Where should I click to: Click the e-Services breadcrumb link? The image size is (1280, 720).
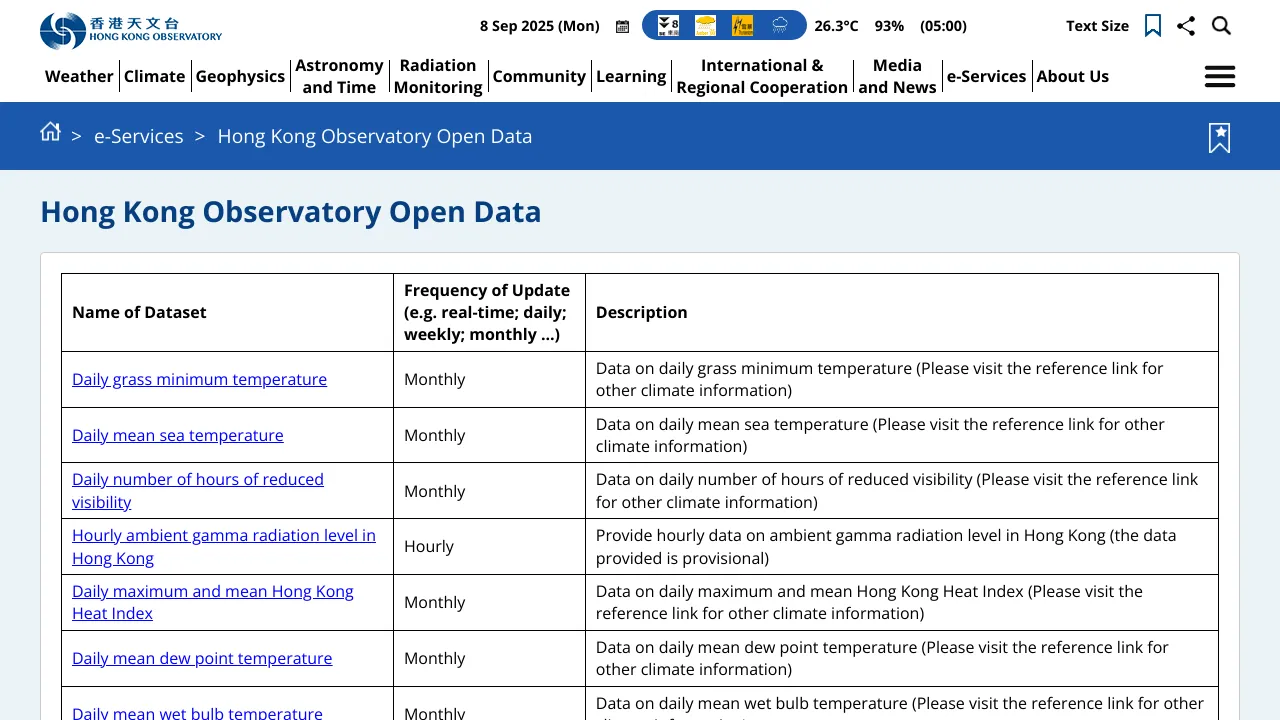tap(139, 136)
